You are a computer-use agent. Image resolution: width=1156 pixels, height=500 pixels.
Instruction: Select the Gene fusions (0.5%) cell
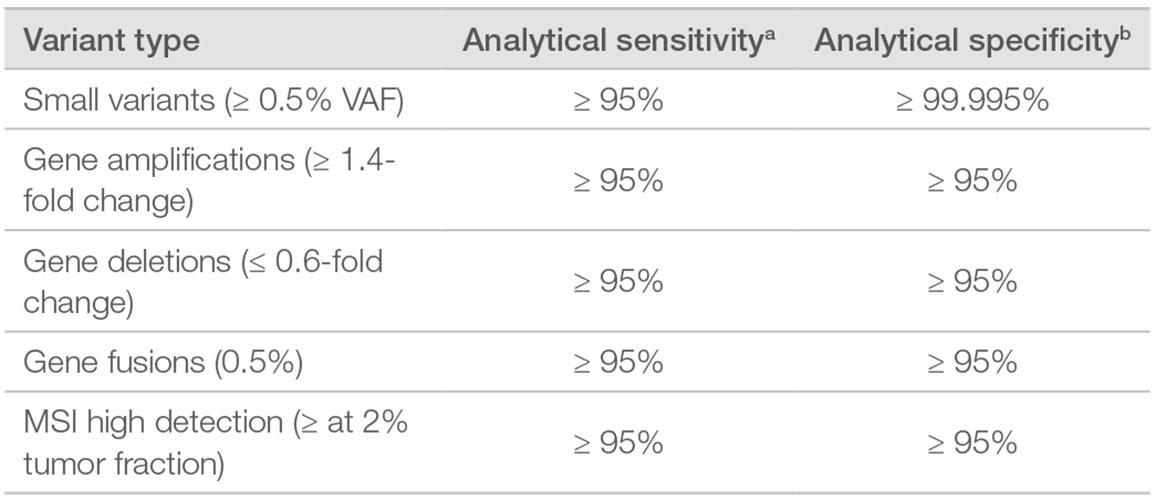click(x=163, y=362)
